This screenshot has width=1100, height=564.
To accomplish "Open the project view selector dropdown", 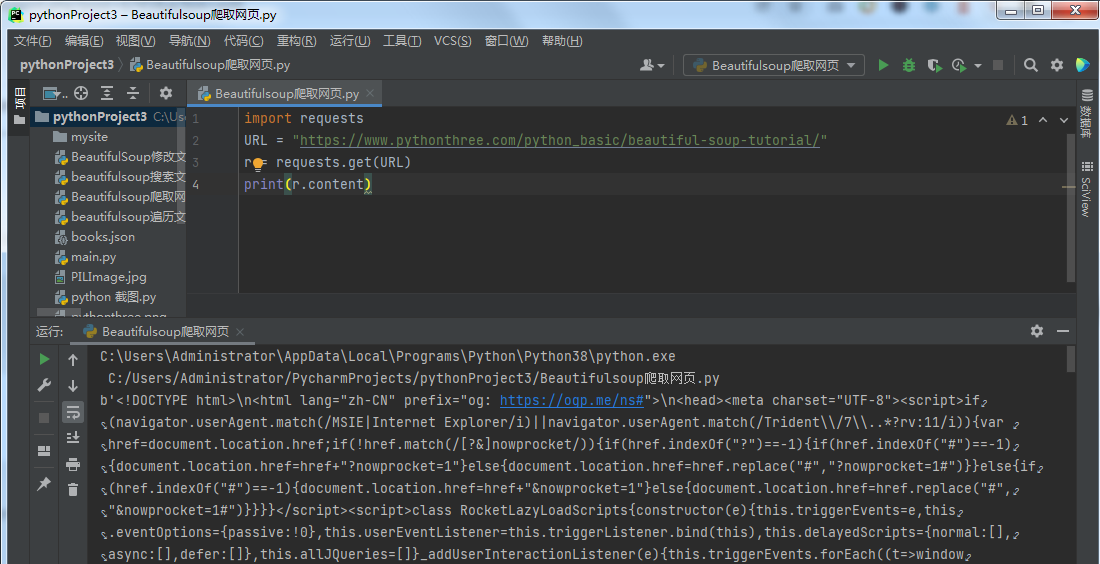I will click(x=55, y=93).
